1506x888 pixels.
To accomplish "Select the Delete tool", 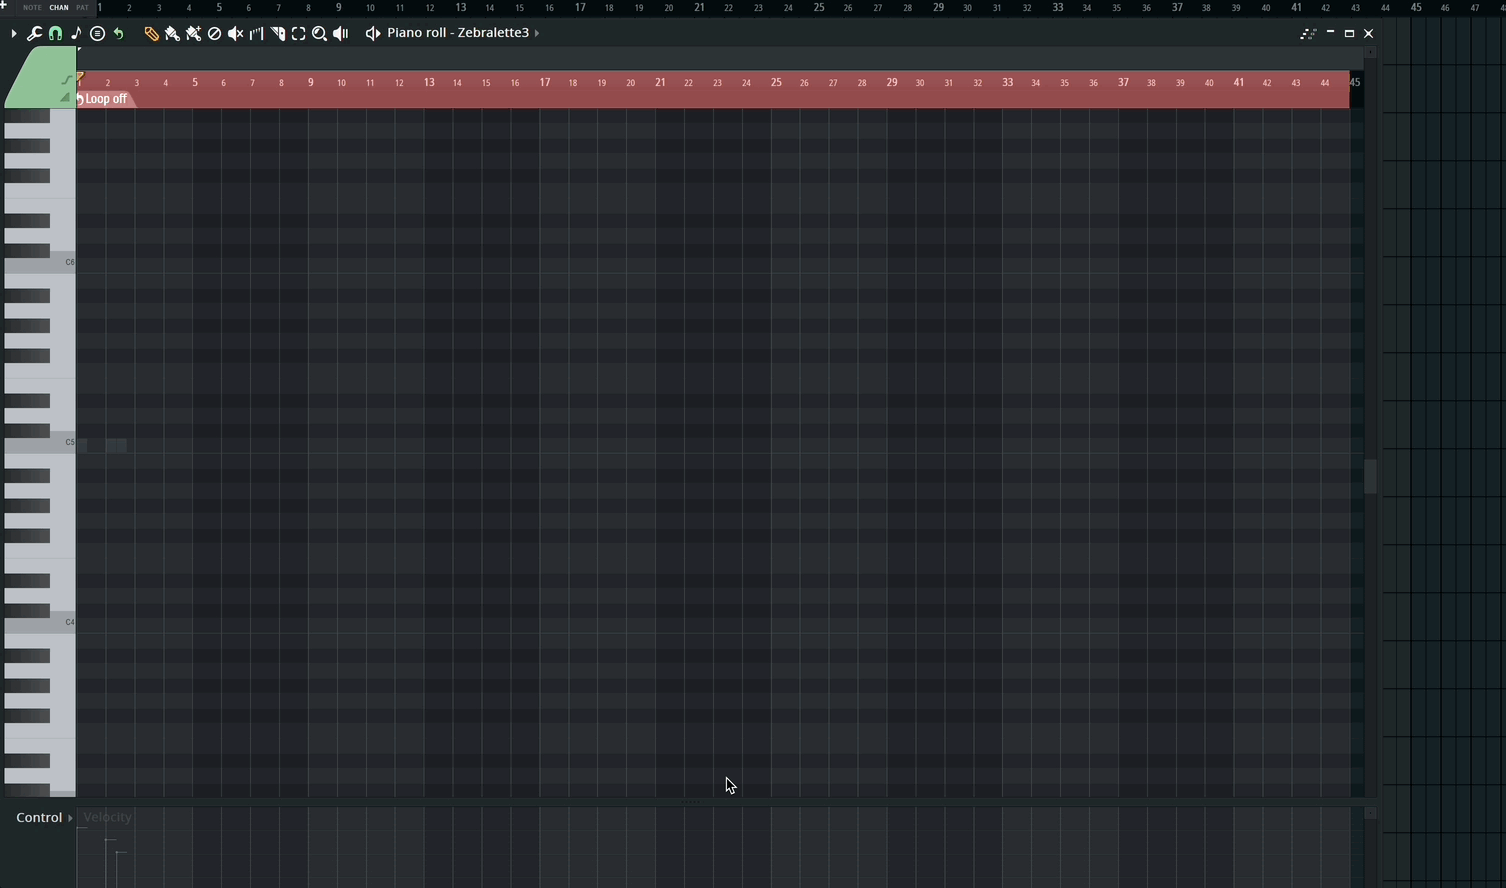I will point(214,34).
